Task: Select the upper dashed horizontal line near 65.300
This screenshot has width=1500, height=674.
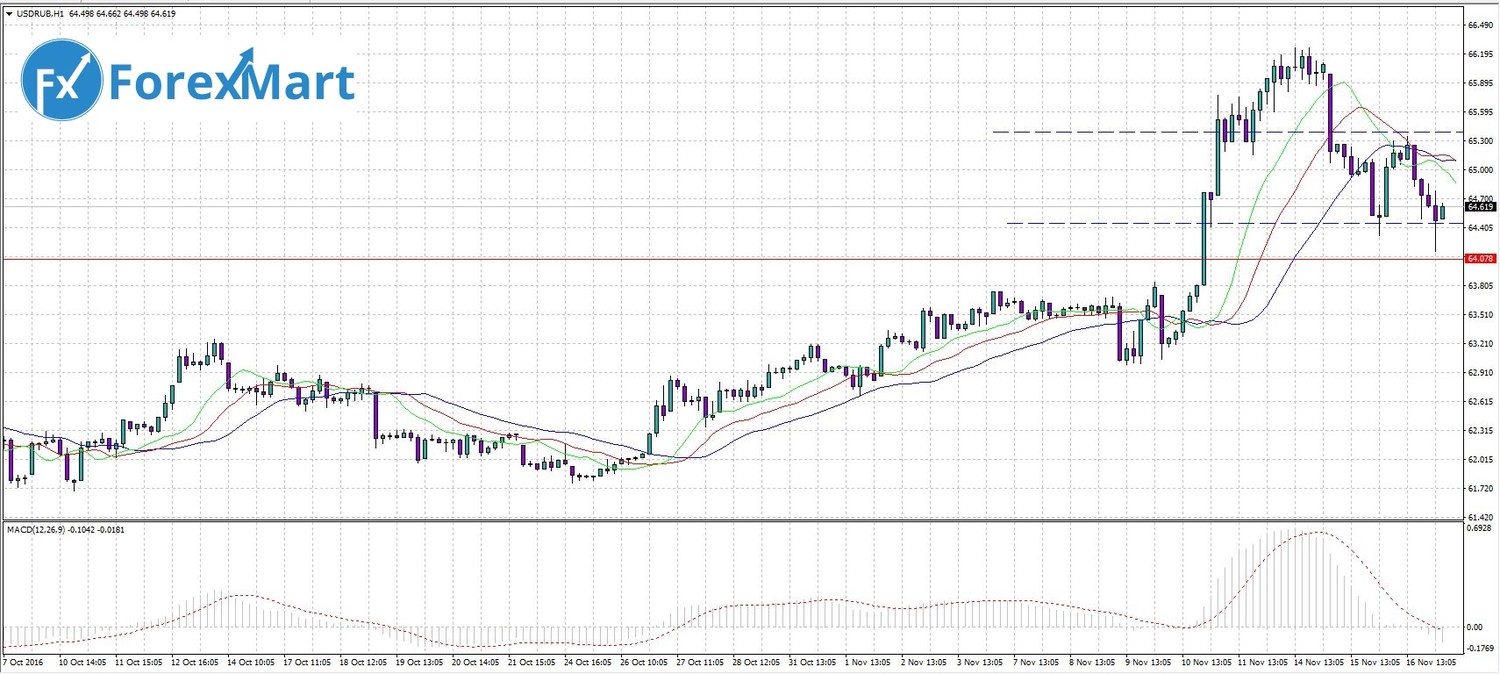Action: [x=1200, y=132]
